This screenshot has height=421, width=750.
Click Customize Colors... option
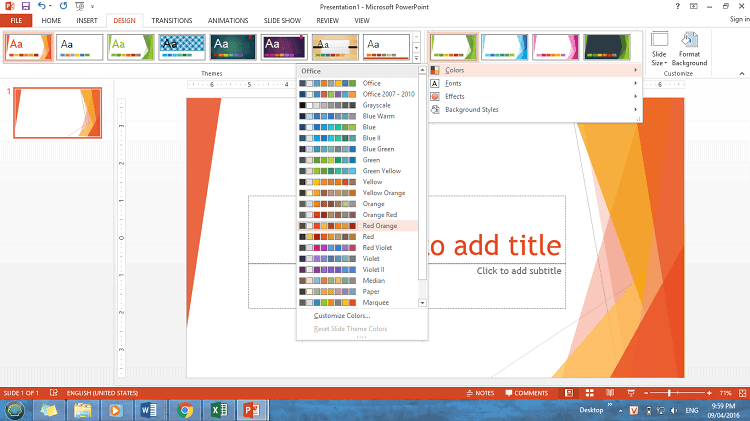(342, 316)
